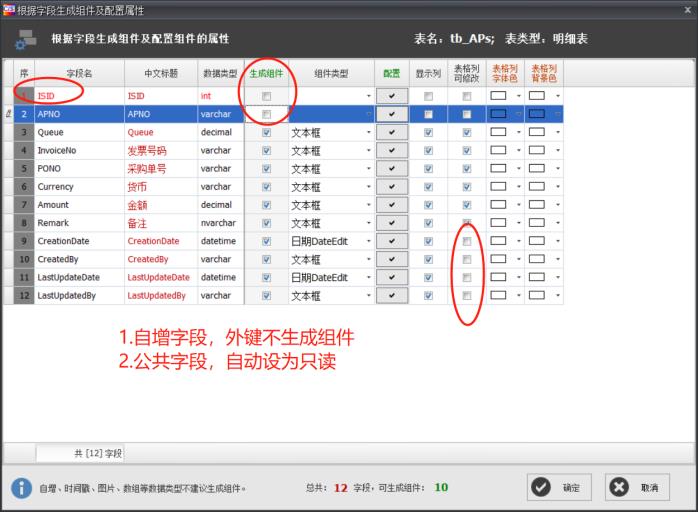Viewport: 698px width, 513px height.
Task: Click background color swatch for APNO row
Action: (x=536, y=114)
